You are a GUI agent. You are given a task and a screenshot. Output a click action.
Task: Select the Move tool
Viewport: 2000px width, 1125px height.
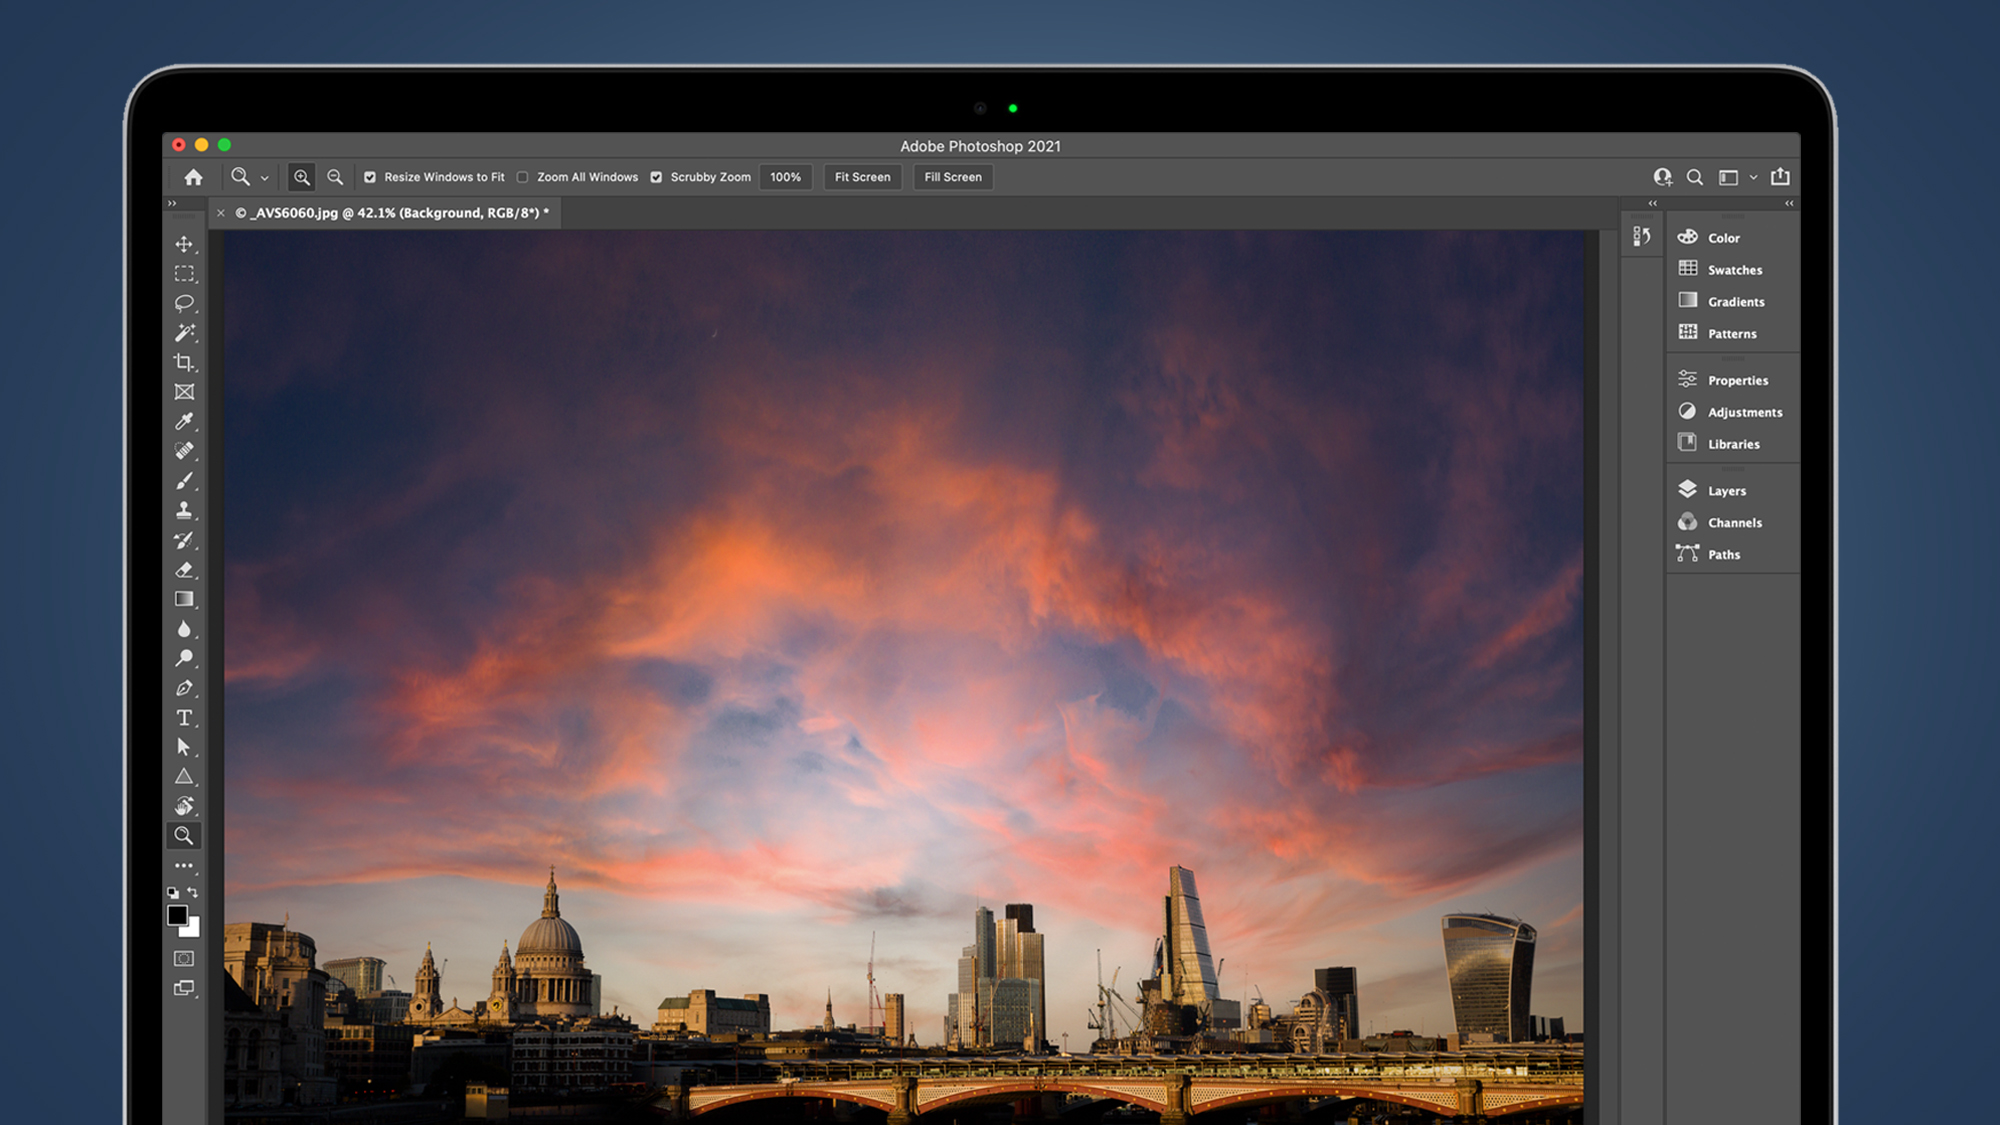pos(184,244)
